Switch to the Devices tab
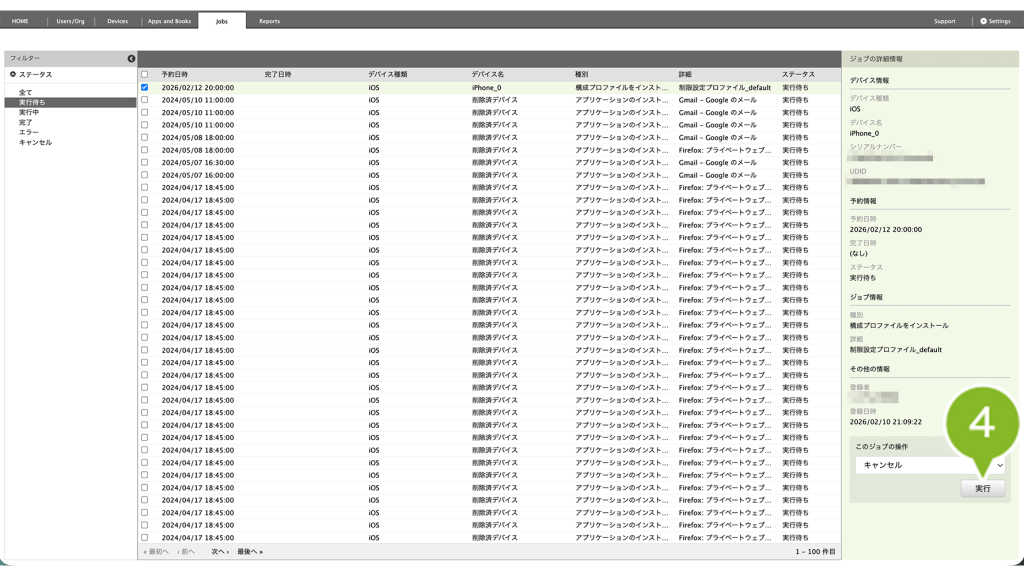 117,21
